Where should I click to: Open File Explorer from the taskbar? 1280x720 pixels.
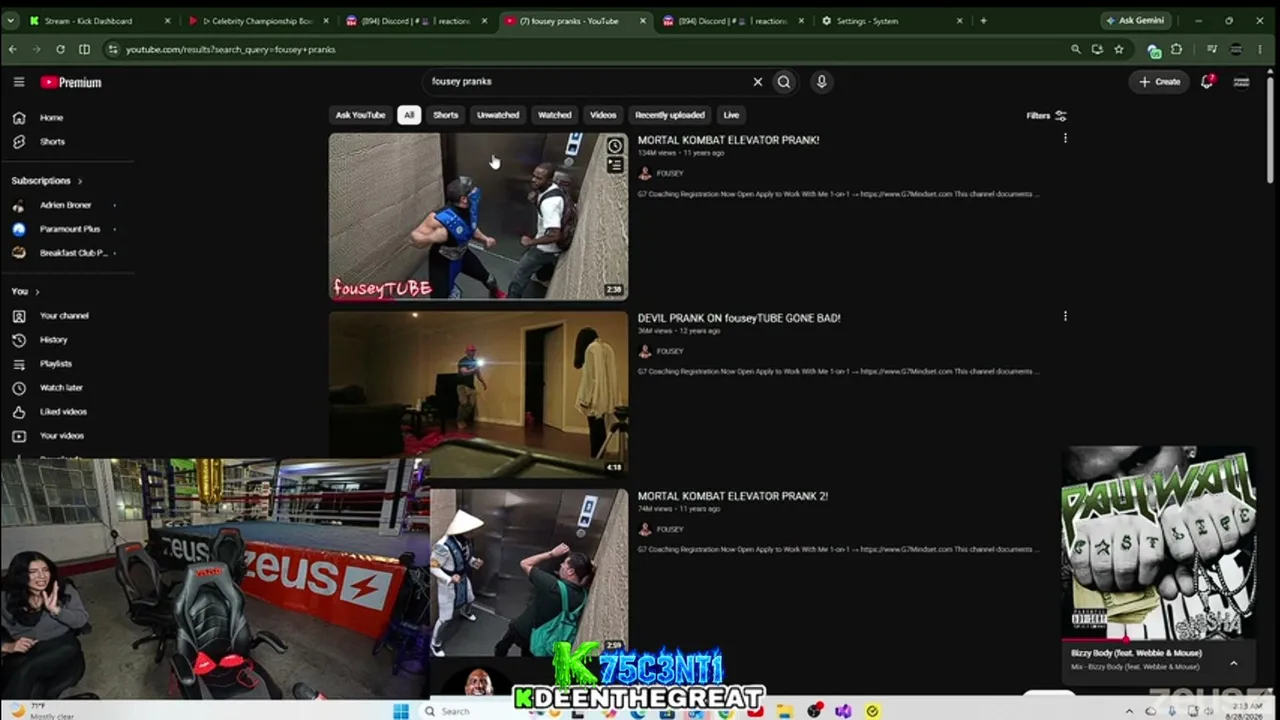785,711
